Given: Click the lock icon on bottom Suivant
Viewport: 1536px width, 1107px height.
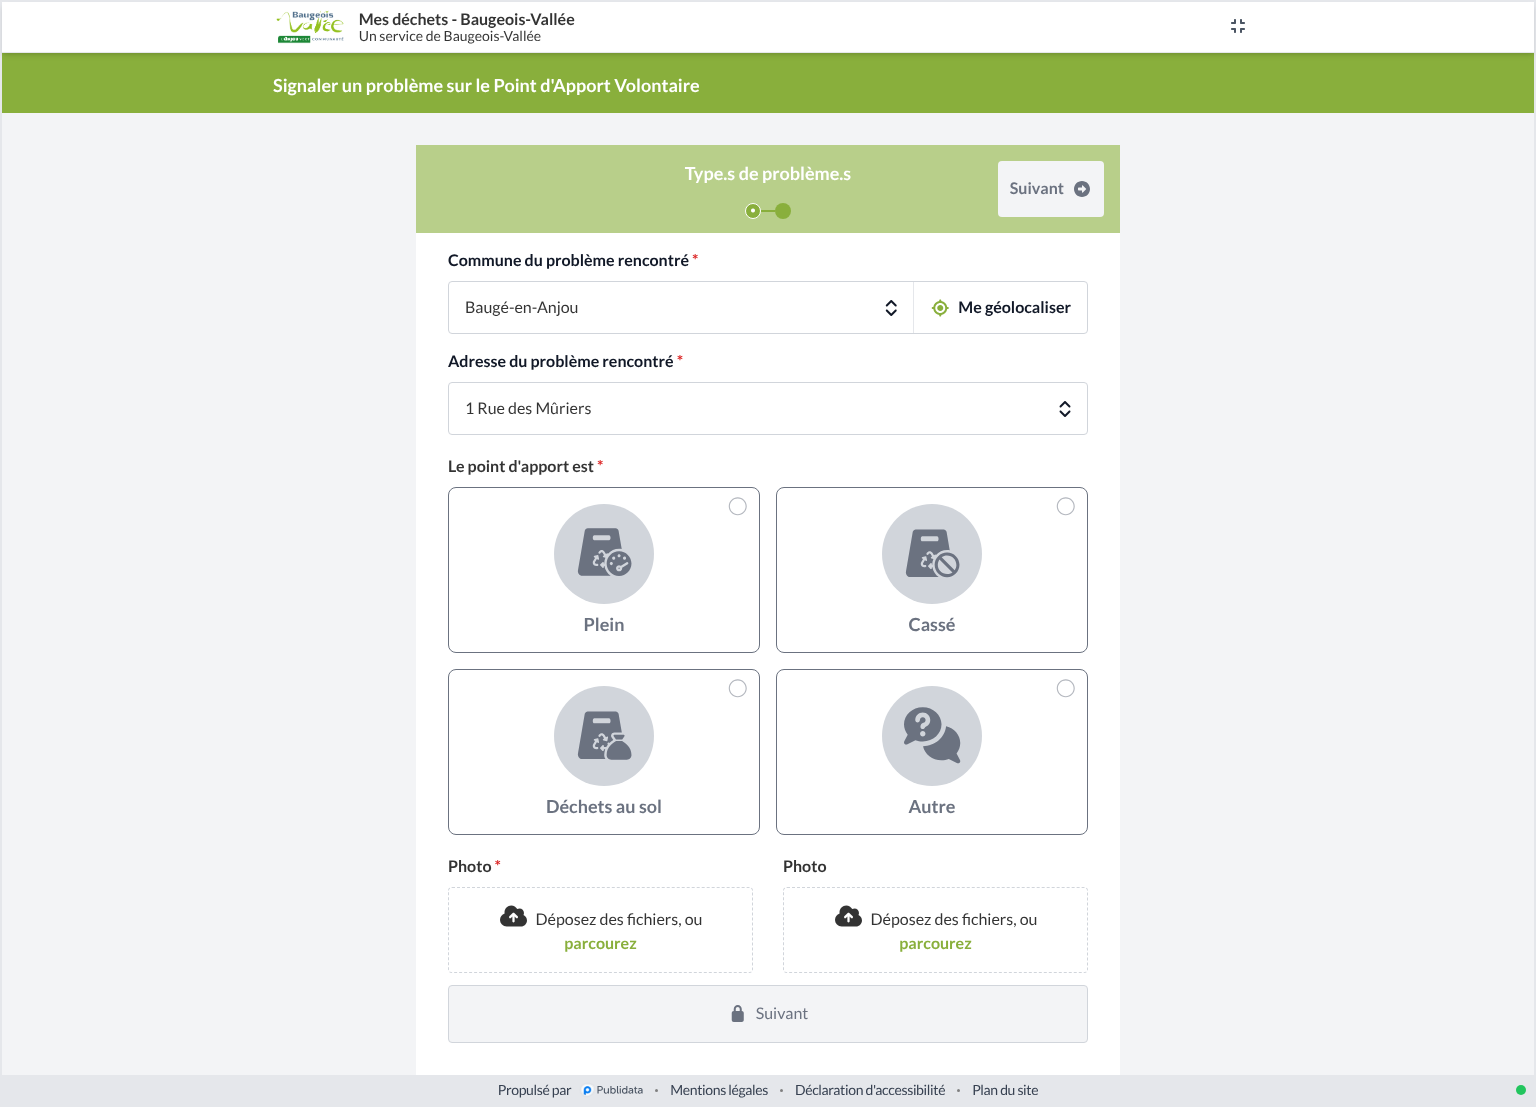Looking at the screenshot, I should point(738,1013).
